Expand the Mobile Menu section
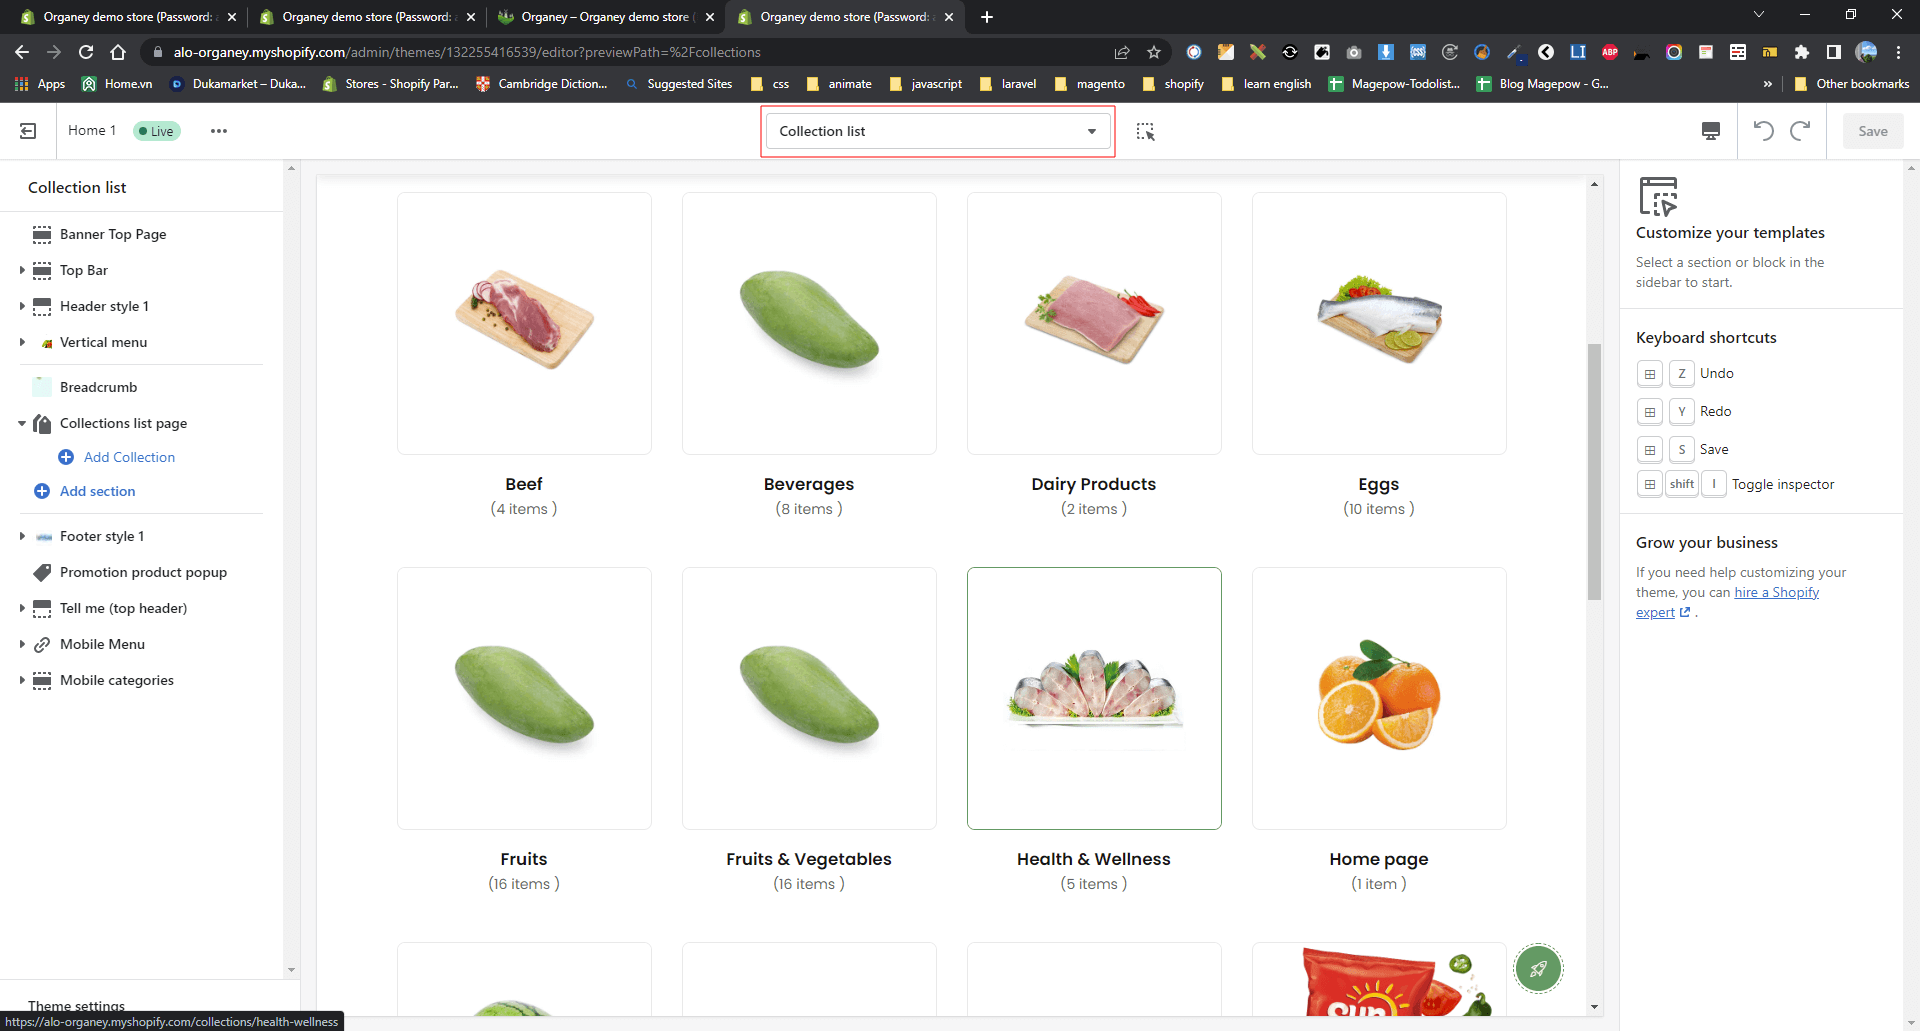The height and width of the screenshot is (1031, 1920). click(x=22, y=644)
